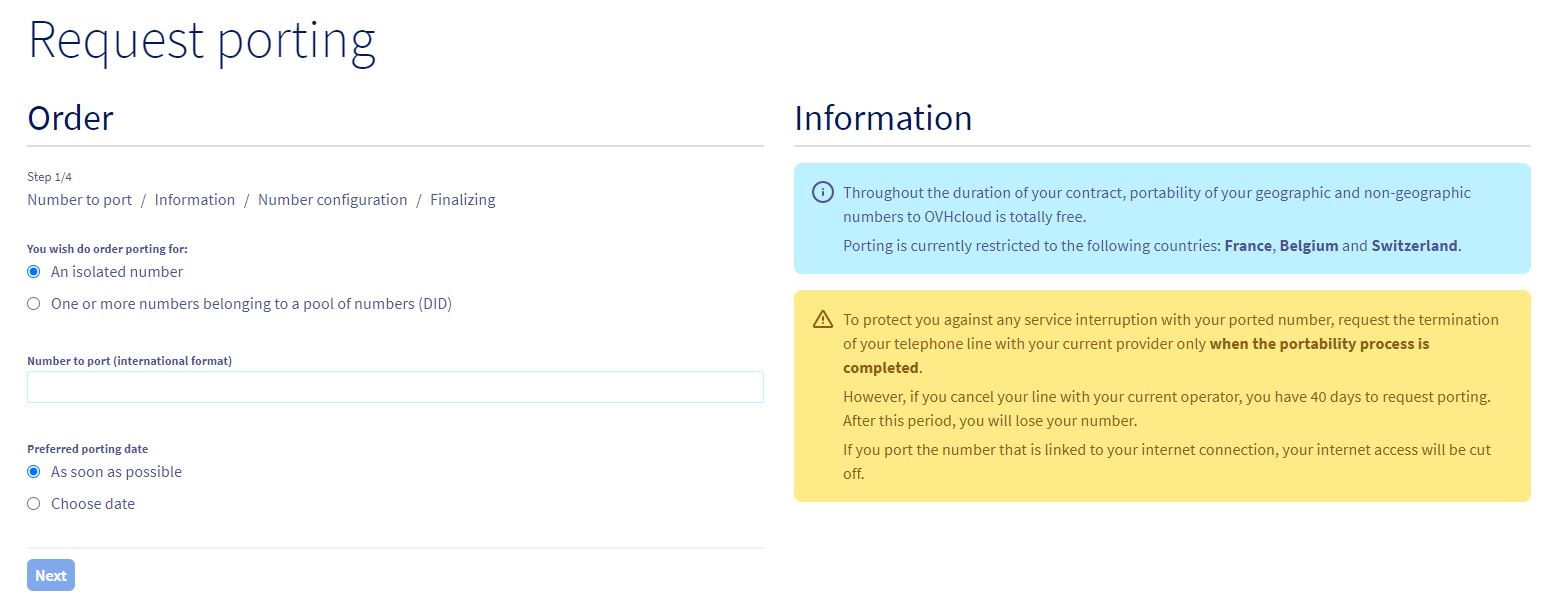Screen dimensions: 1543x605
Task: Go to the 'Information' step in breadcrumb
Action: pyautogui.click(x=195, y=200)
